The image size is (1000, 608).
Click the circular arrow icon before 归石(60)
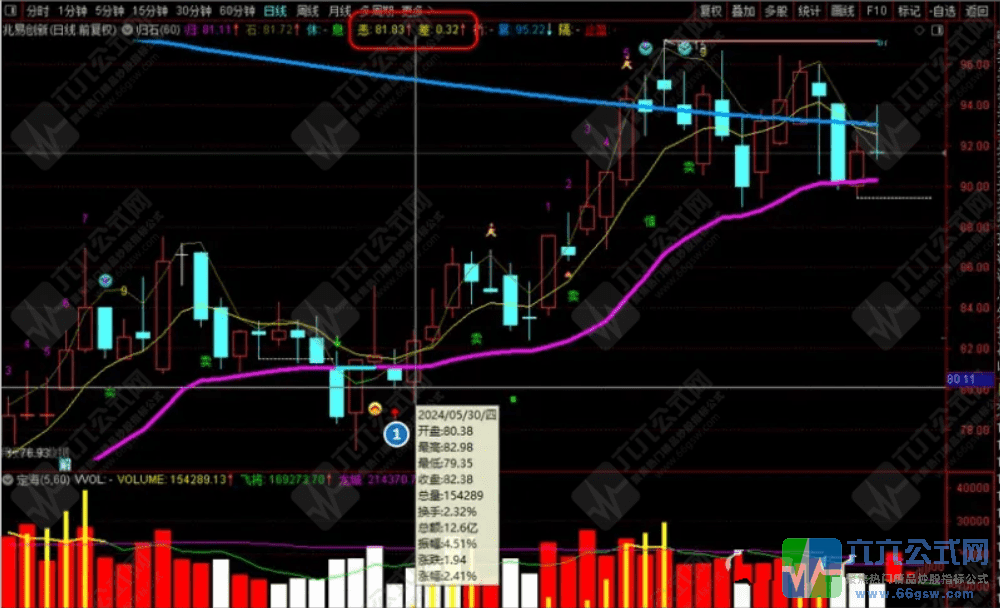tap(126, 30)
